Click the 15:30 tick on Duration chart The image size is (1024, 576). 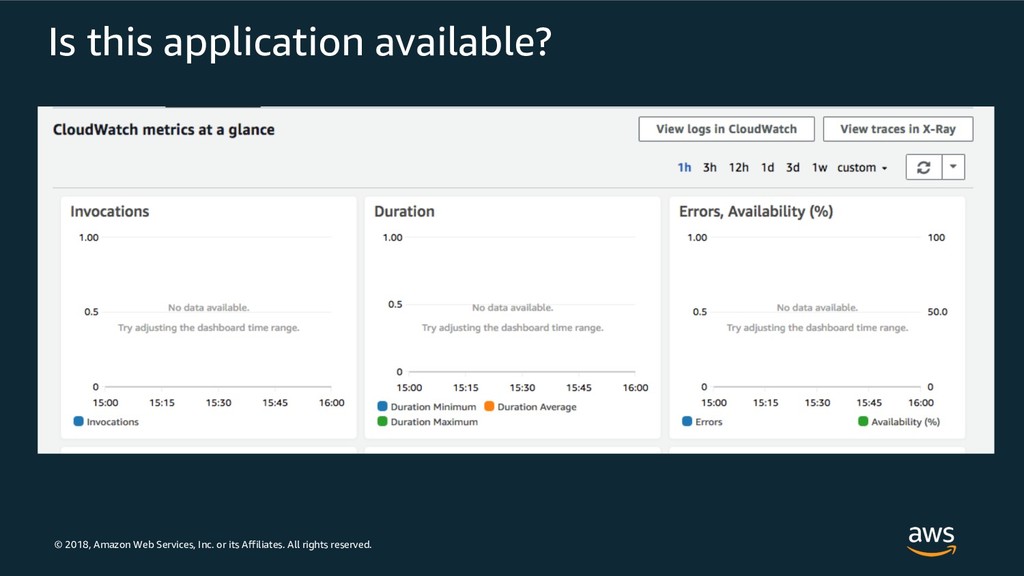[x=522, y=388]
